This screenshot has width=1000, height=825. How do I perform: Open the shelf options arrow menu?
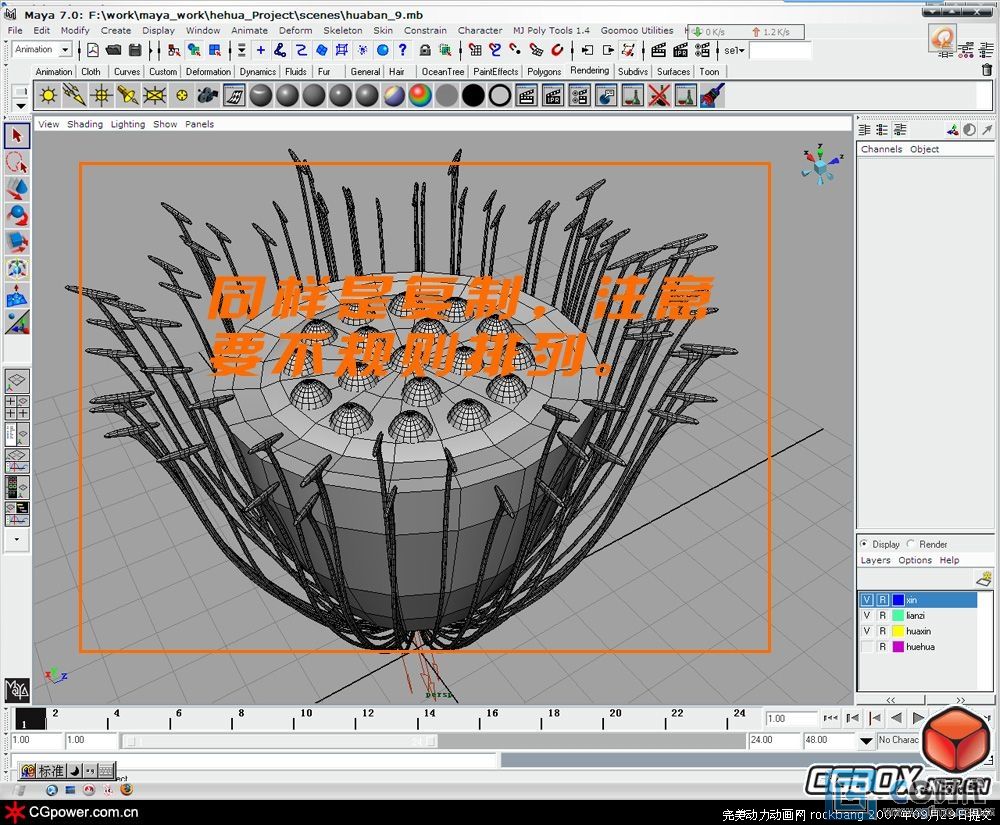click(x=20, y=105)
